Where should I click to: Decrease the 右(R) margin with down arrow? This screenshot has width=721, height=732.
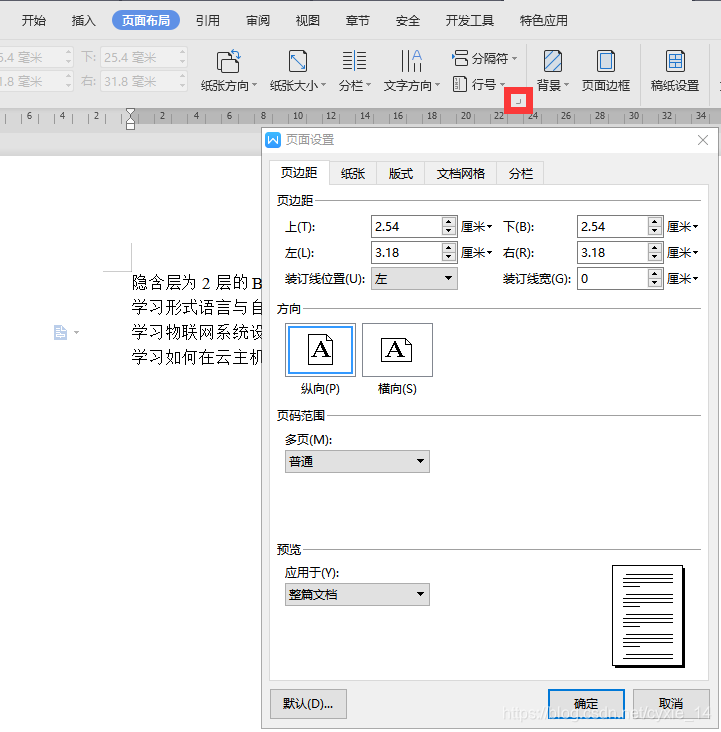click(x=655, y=258)
